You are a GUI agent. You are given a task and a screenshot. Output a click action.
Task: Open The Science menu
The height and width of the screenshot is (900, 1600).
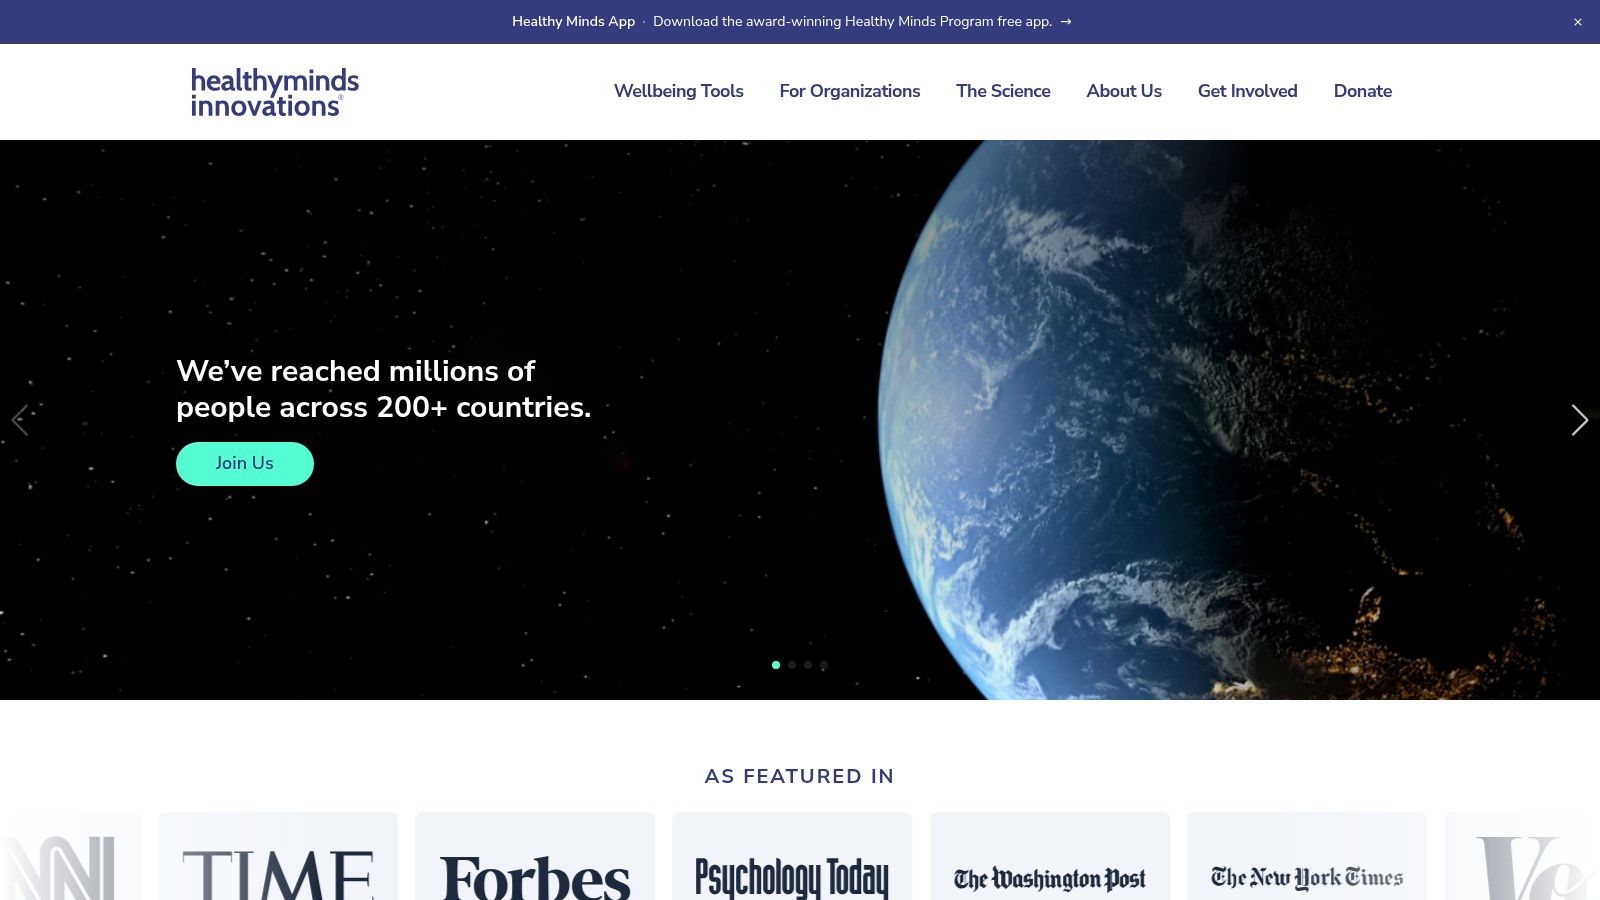(x=1003, y=91)
